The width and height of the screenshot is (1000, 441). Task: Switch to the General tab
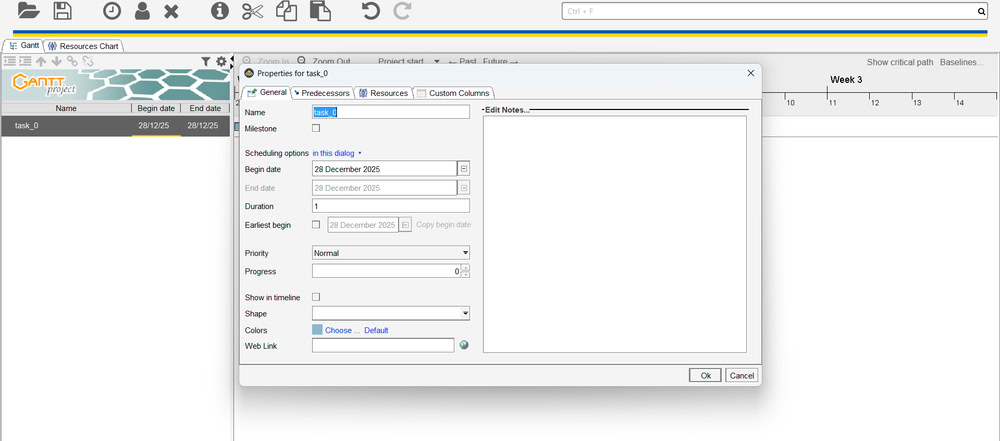[267, 93]
